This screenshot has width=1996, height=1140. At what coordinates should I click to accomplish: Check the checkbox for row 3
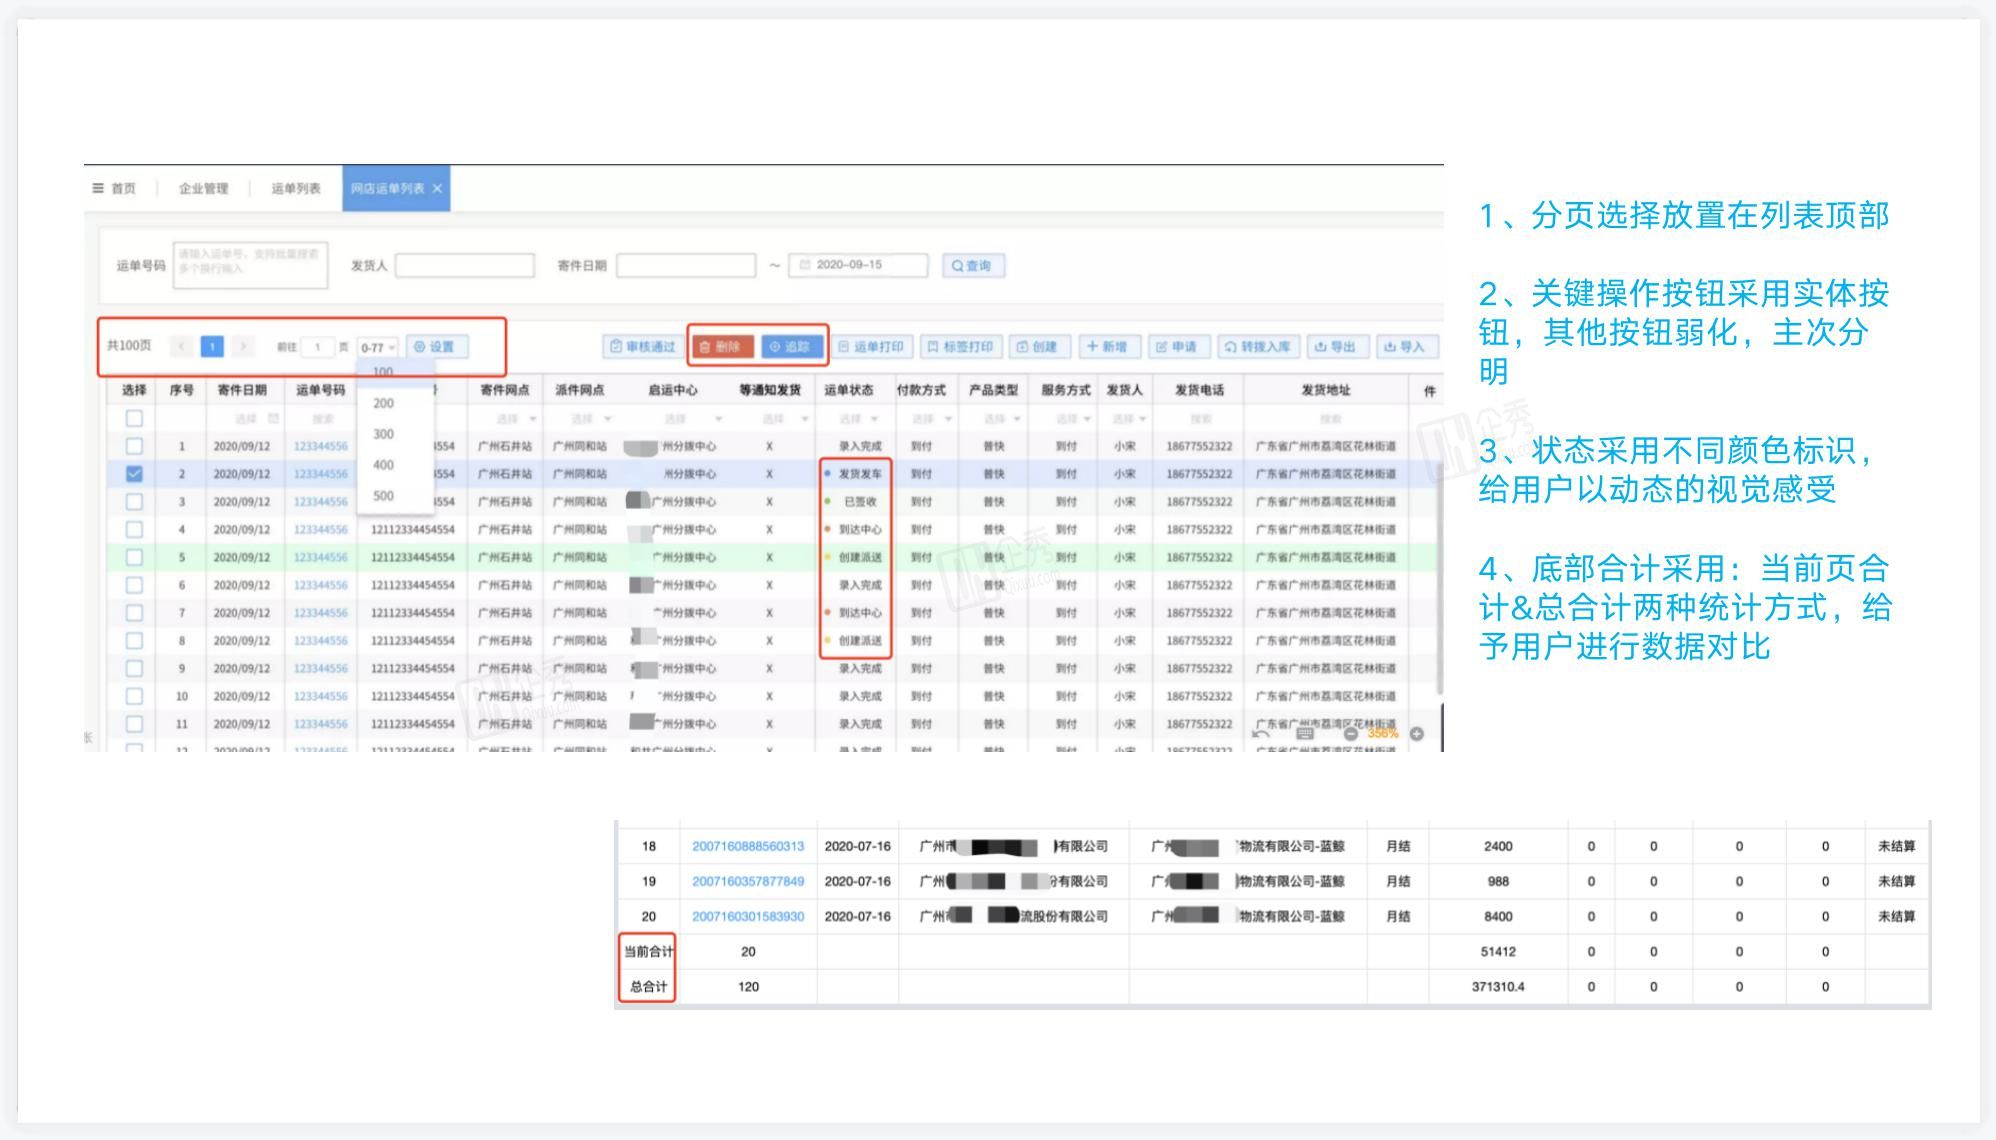[x=134, y=502]
